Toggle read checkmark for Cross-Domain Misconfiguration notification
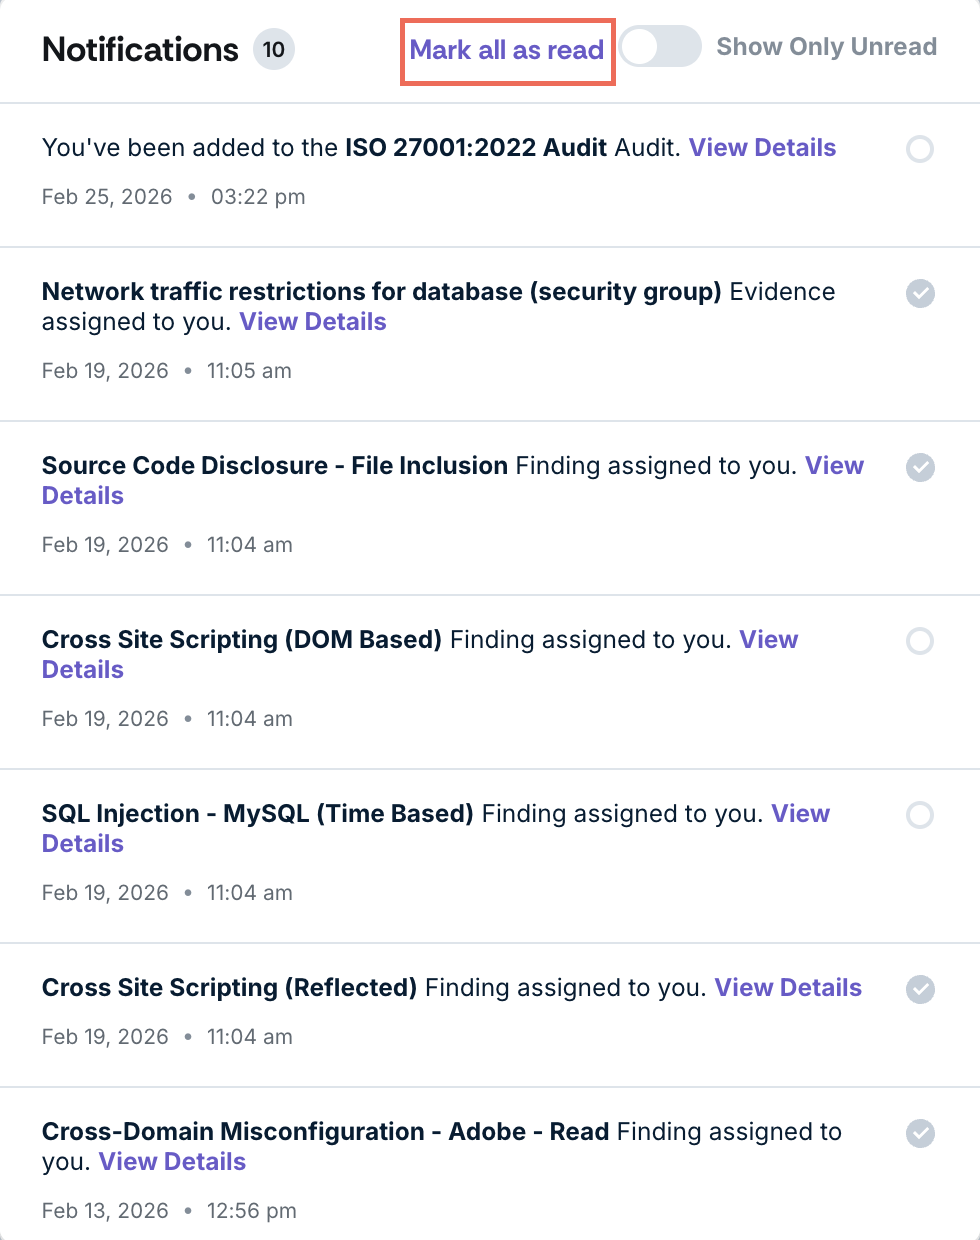Viewport: 980px width, 1240px height. (x=920, y=1133)
